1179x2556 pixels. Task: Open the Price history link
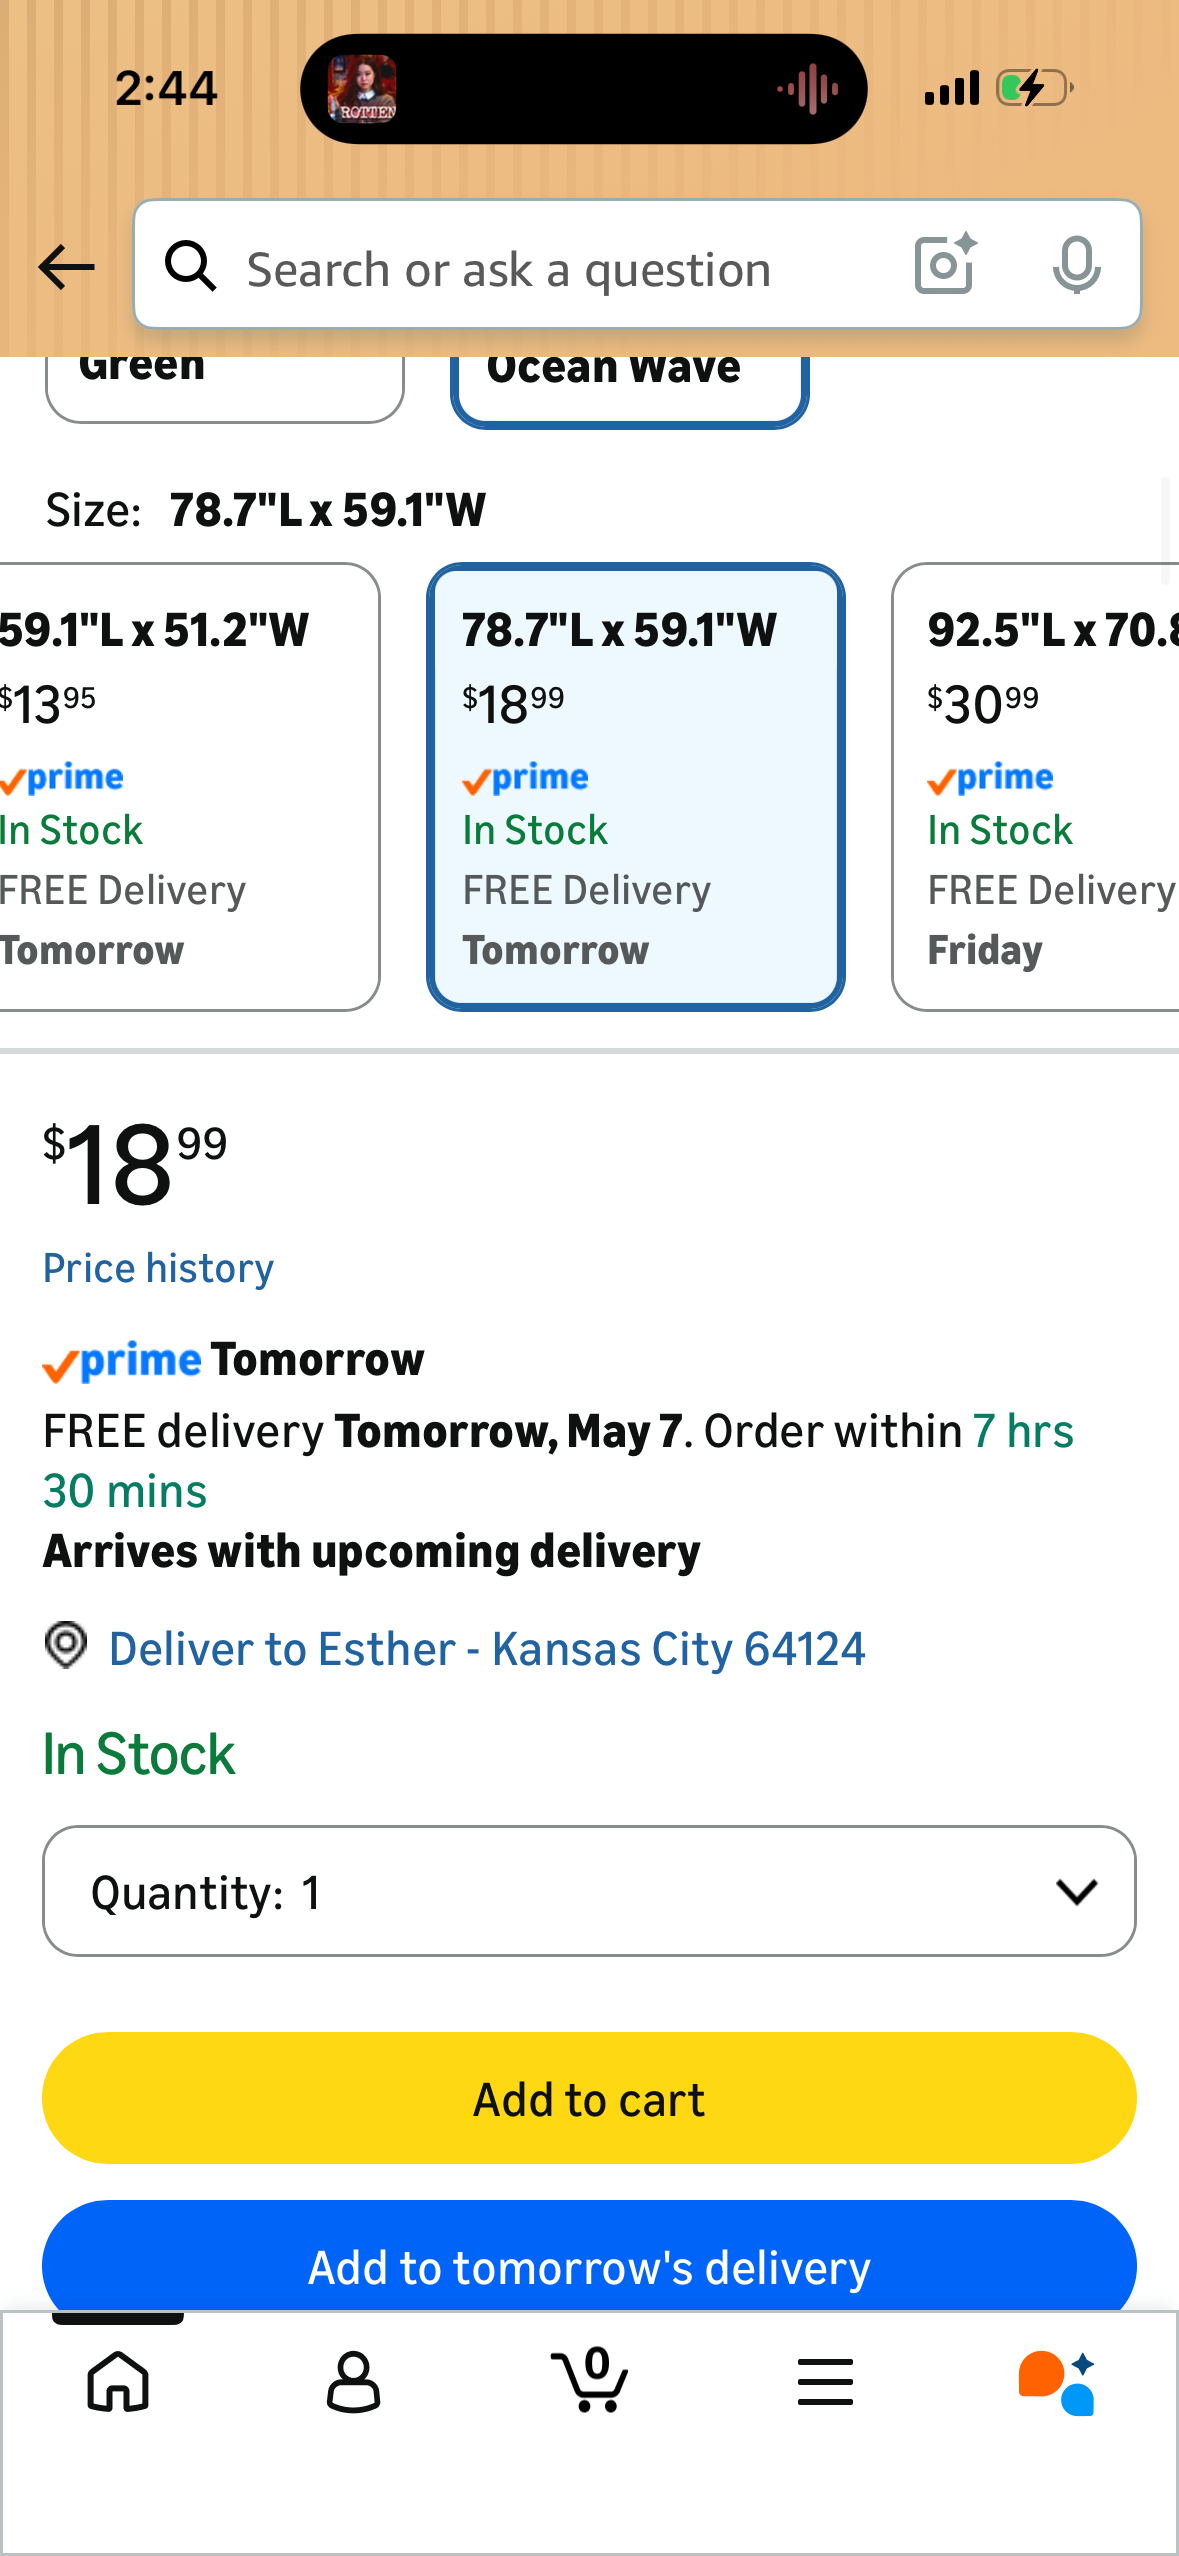coord(158,1268)
